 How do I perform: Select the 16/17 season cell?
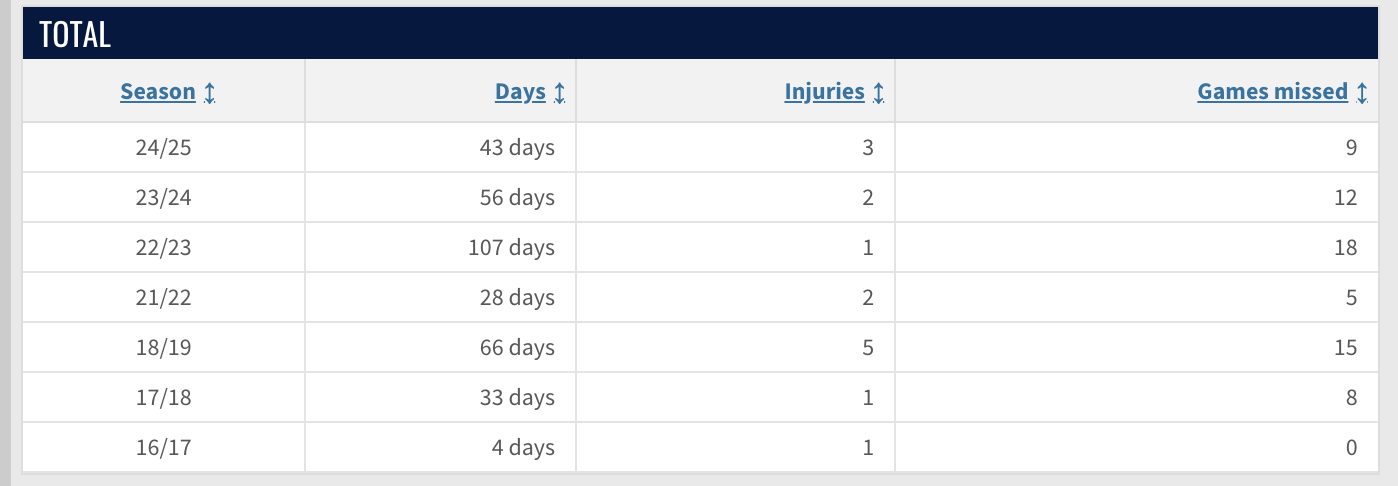point(163,448)
